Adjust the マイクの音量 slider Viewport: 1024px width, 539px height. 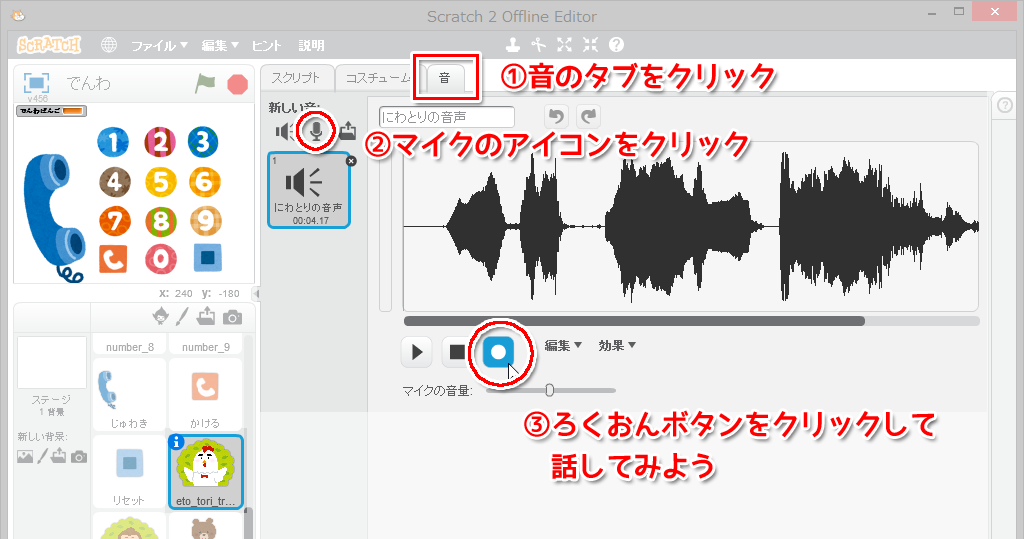(x=549, y=390)
